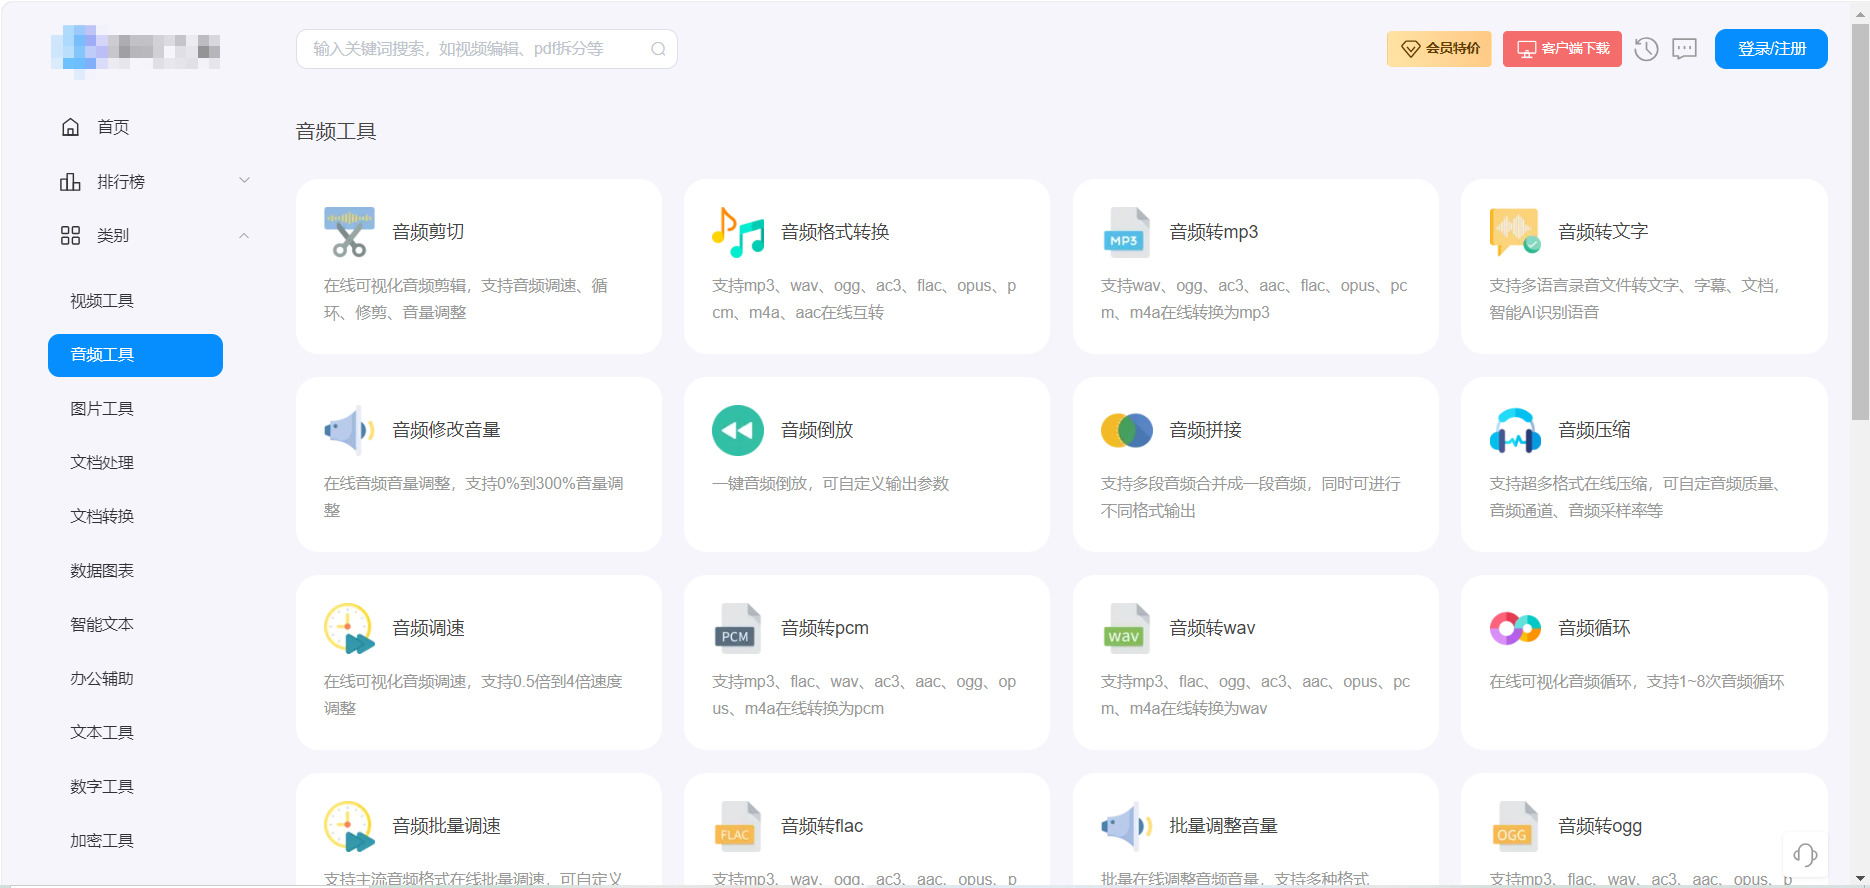This screenshot has height=888, width=1870.
Task: Select the 音频倒放 rewind icon
Action: point(738,430)
